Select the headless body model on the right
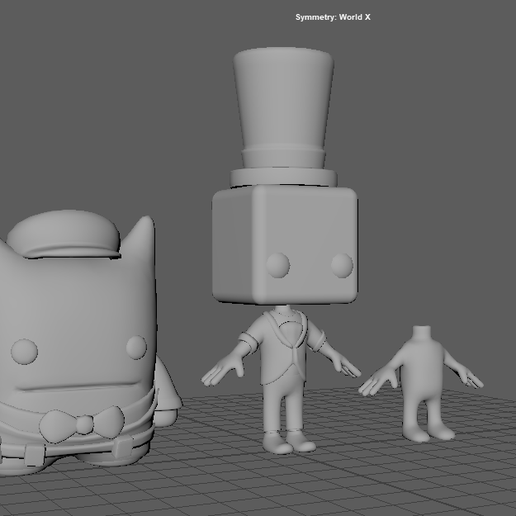This screenshot has height=516, width=516. 421,383
